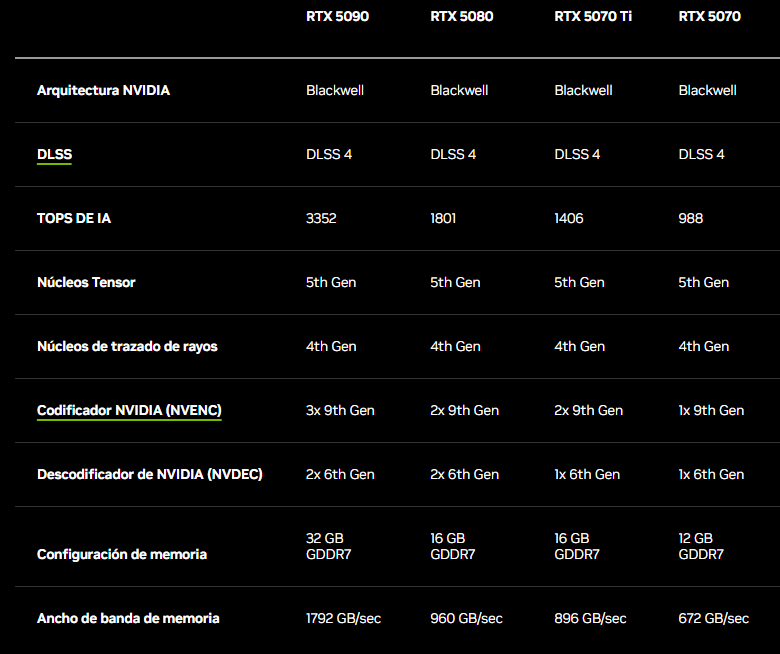This screenshot has height=654, width=780.
Task: Select the Configuración de memoria row label
Action: pos(122,554)
